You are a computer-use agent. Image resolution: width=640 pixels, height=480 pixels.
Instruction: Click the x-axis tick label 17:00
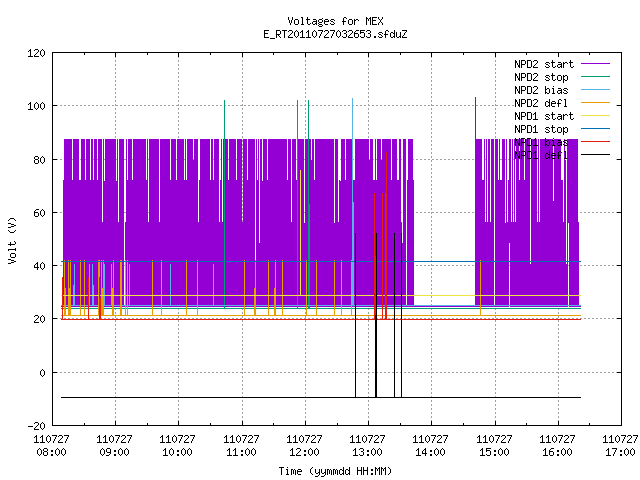pos(620,452)
